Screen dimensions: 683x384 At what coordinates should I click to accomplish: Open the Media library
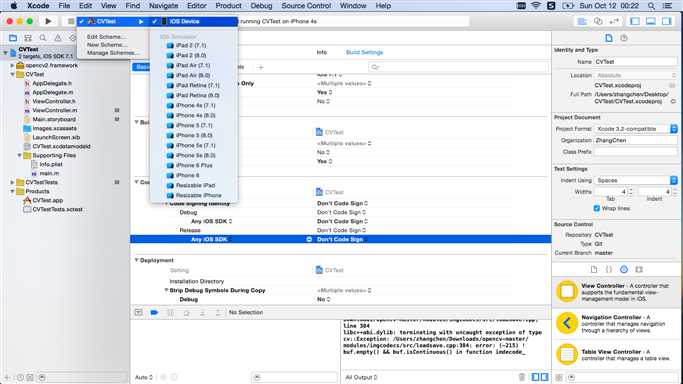[x=639, y=269]
